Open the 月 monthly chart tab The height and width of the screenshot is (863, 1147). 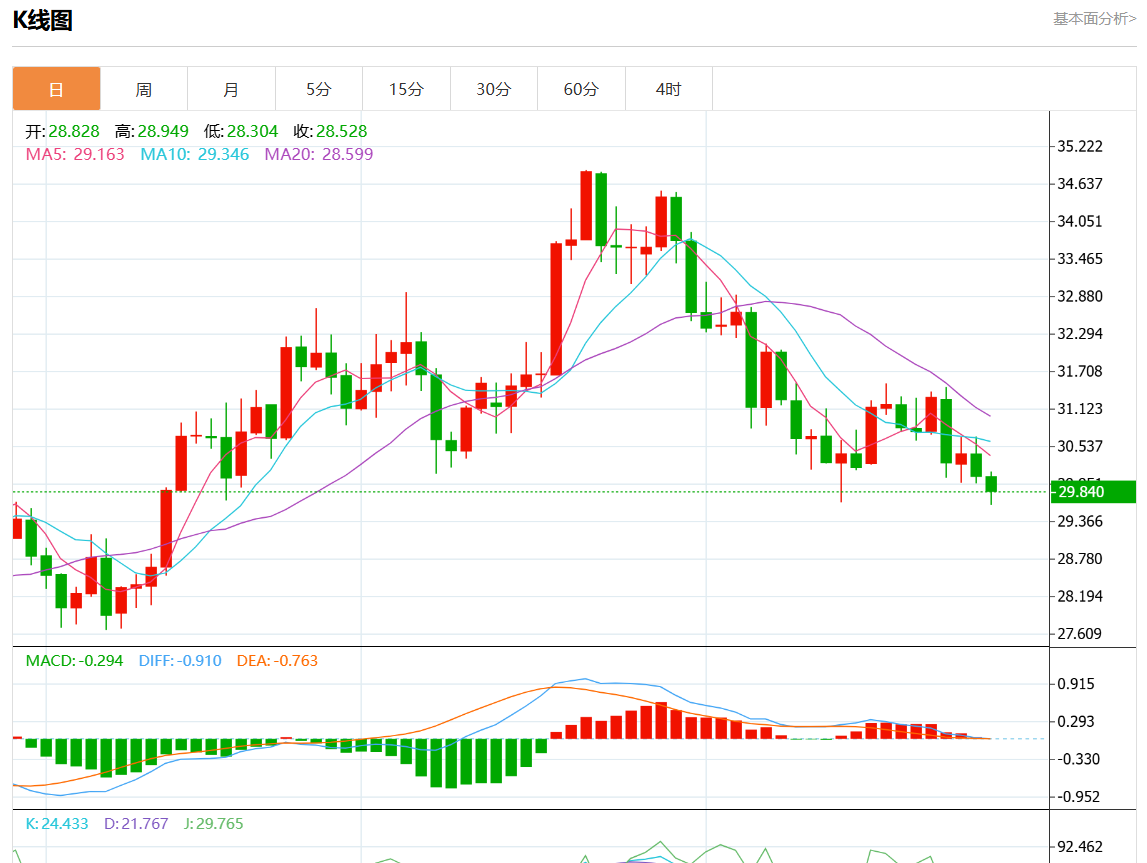[231, 89]
